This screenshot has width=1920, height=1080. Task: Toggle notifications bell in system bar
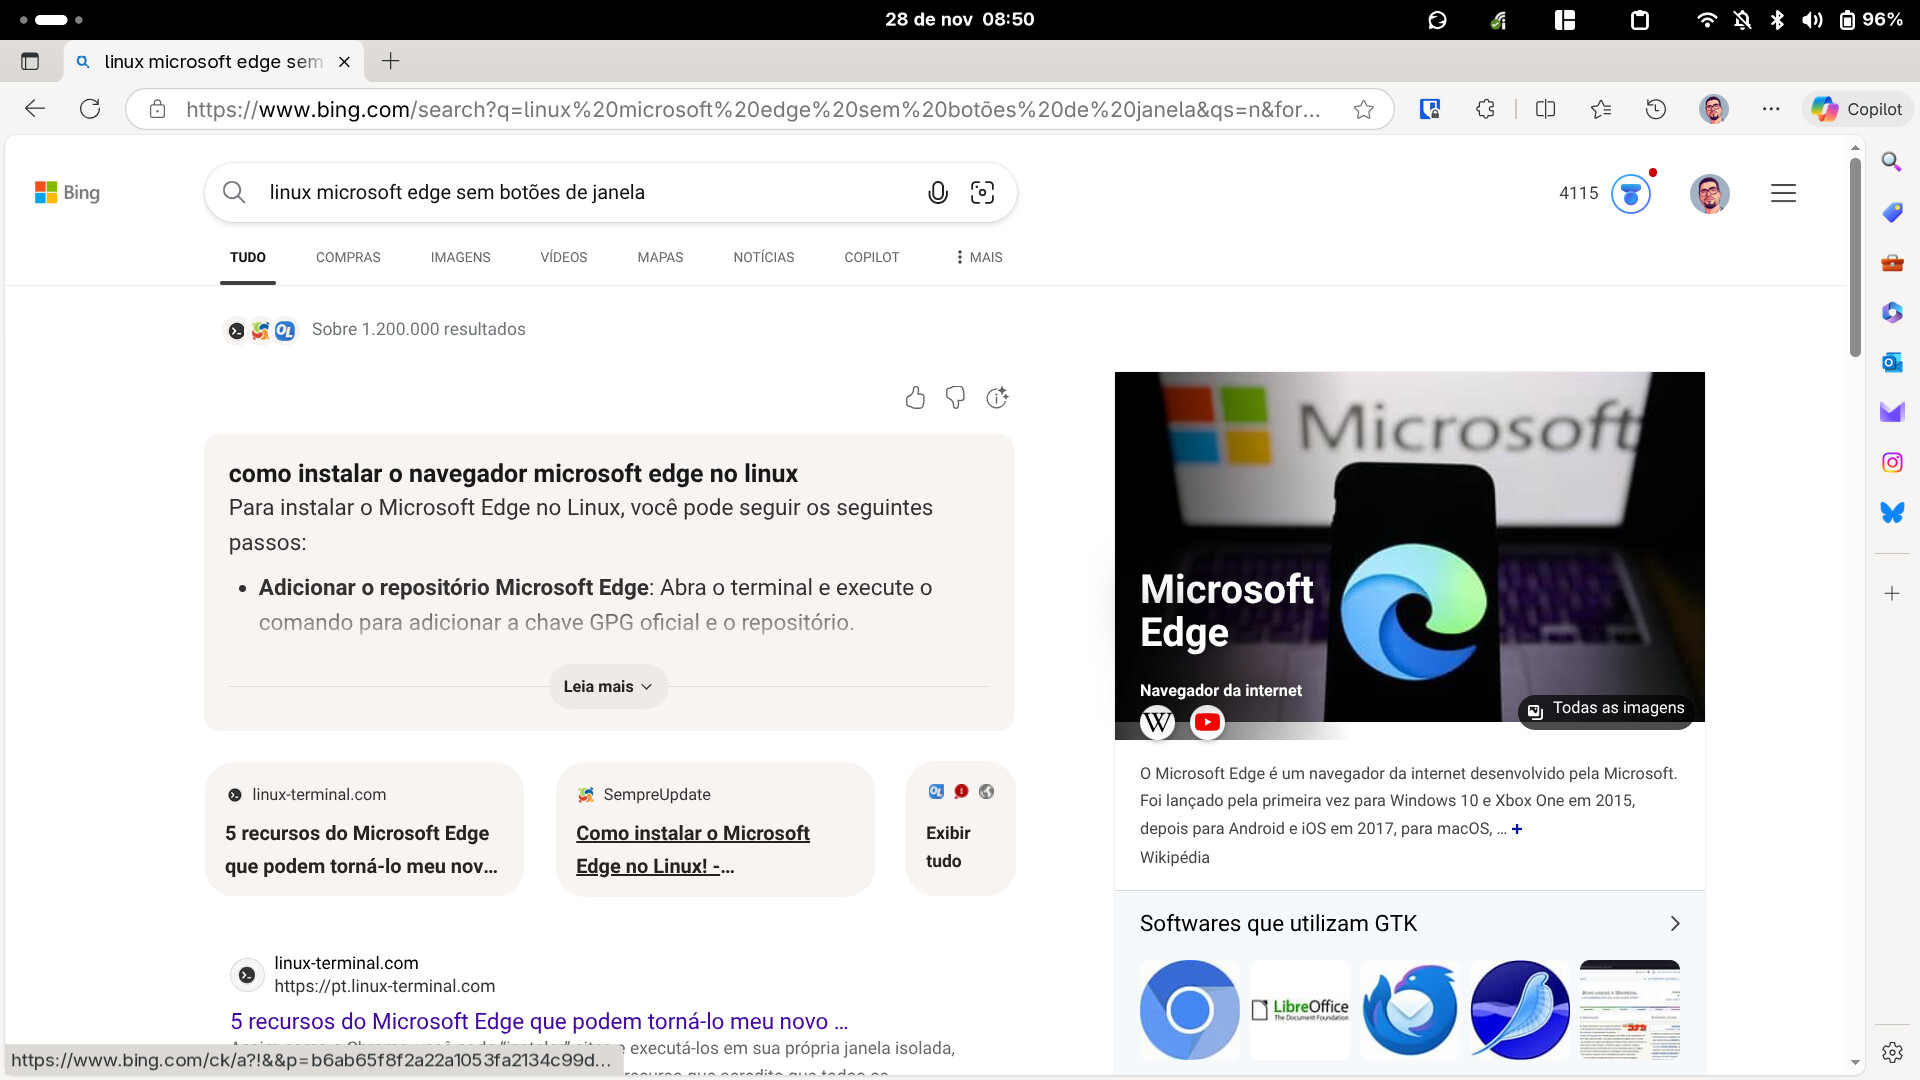click(x=1742, y=20)
